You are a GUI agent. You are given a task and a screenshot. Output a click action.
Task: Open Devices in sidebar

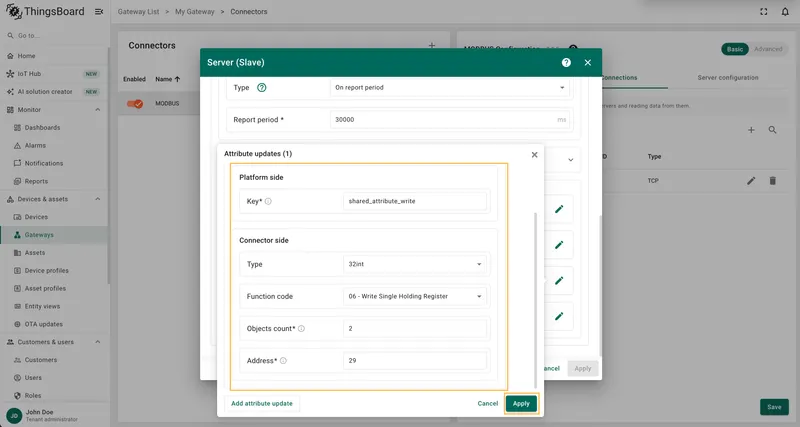tap(54, 217)
